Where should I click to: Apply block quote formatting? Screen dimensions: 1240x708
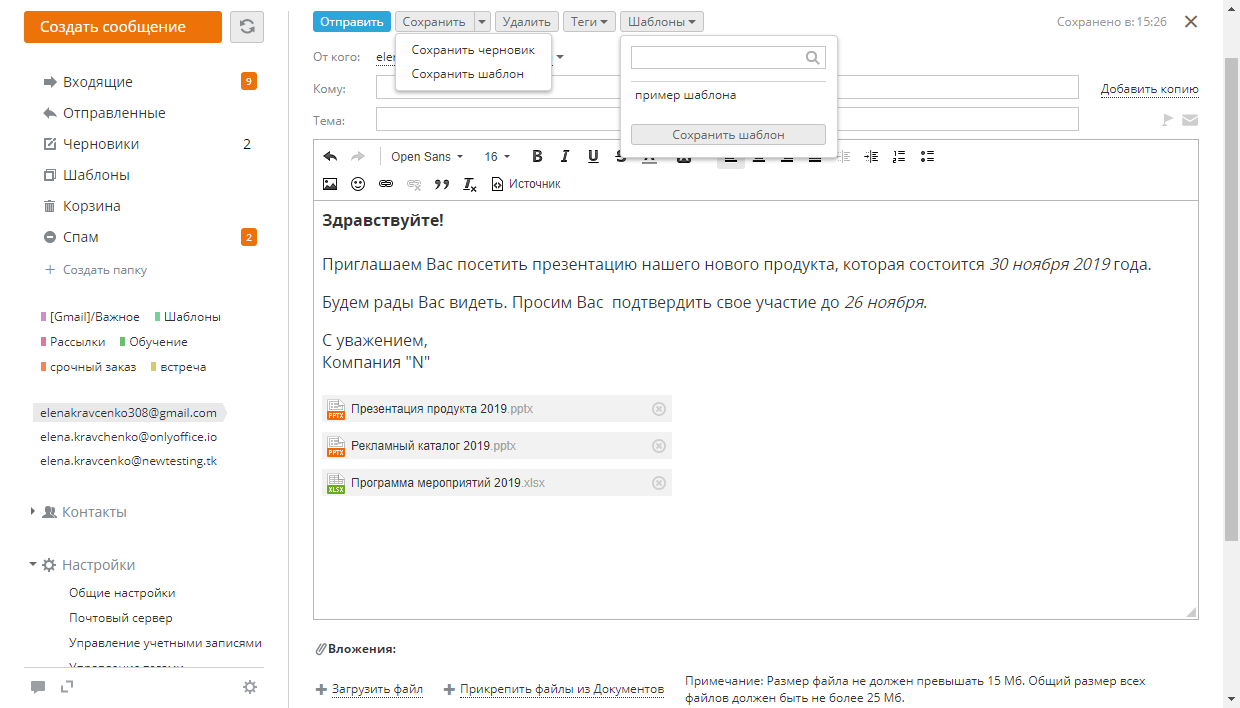tap(442, 184)
